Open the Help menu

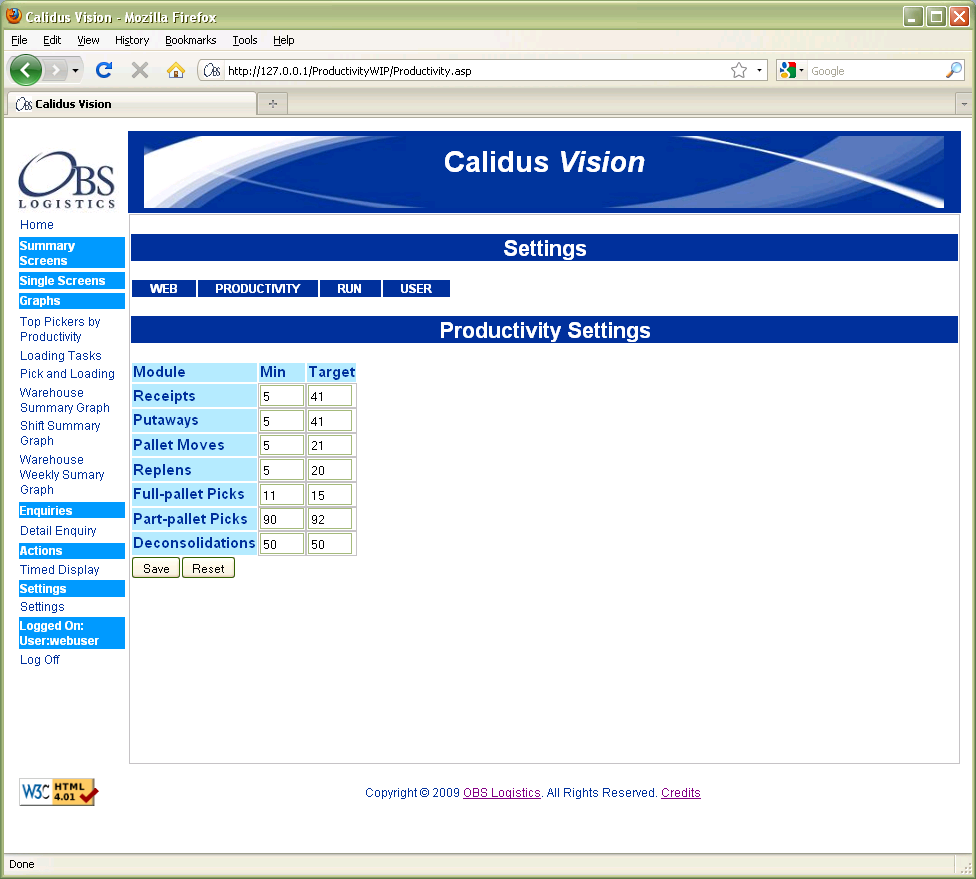pyautogui.click(x=283, y=40)
